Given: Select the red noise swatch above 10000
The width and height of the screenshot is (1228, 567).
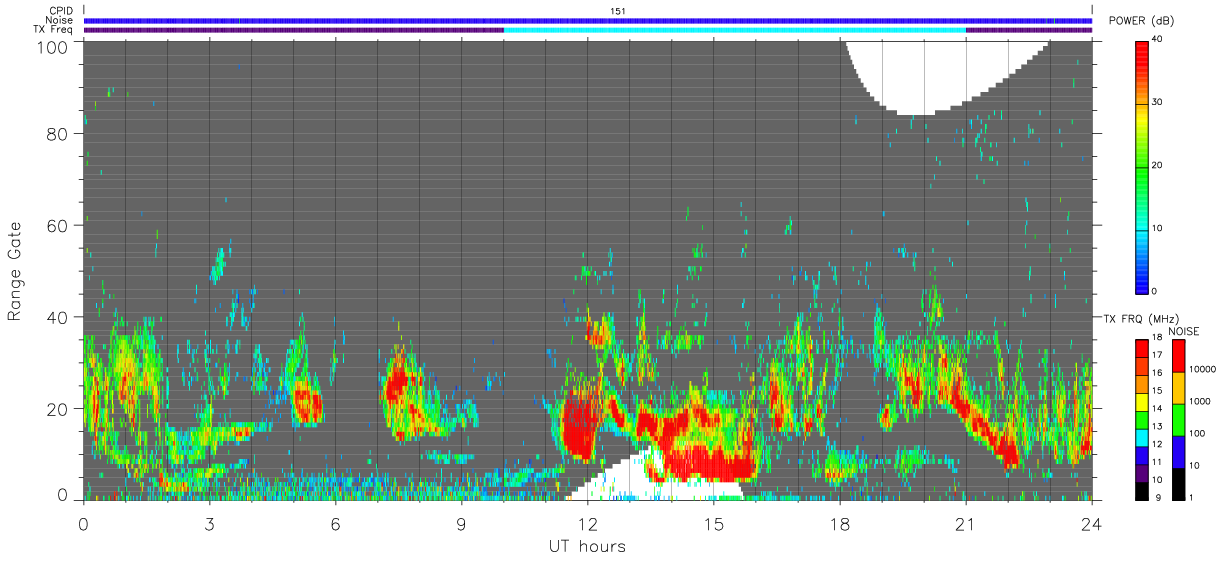Looking at the screenshot, I should pos(1178,356).
